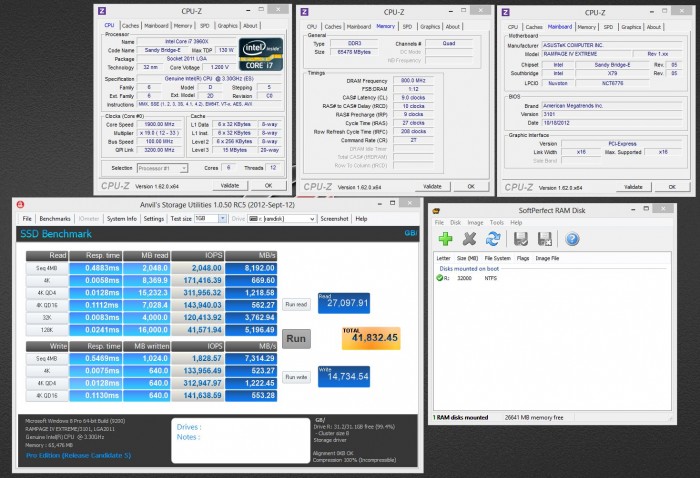This screenshot has height=478, width=700.
Task: Click the green check icon beside the R: disk
Action: [439, 278]
